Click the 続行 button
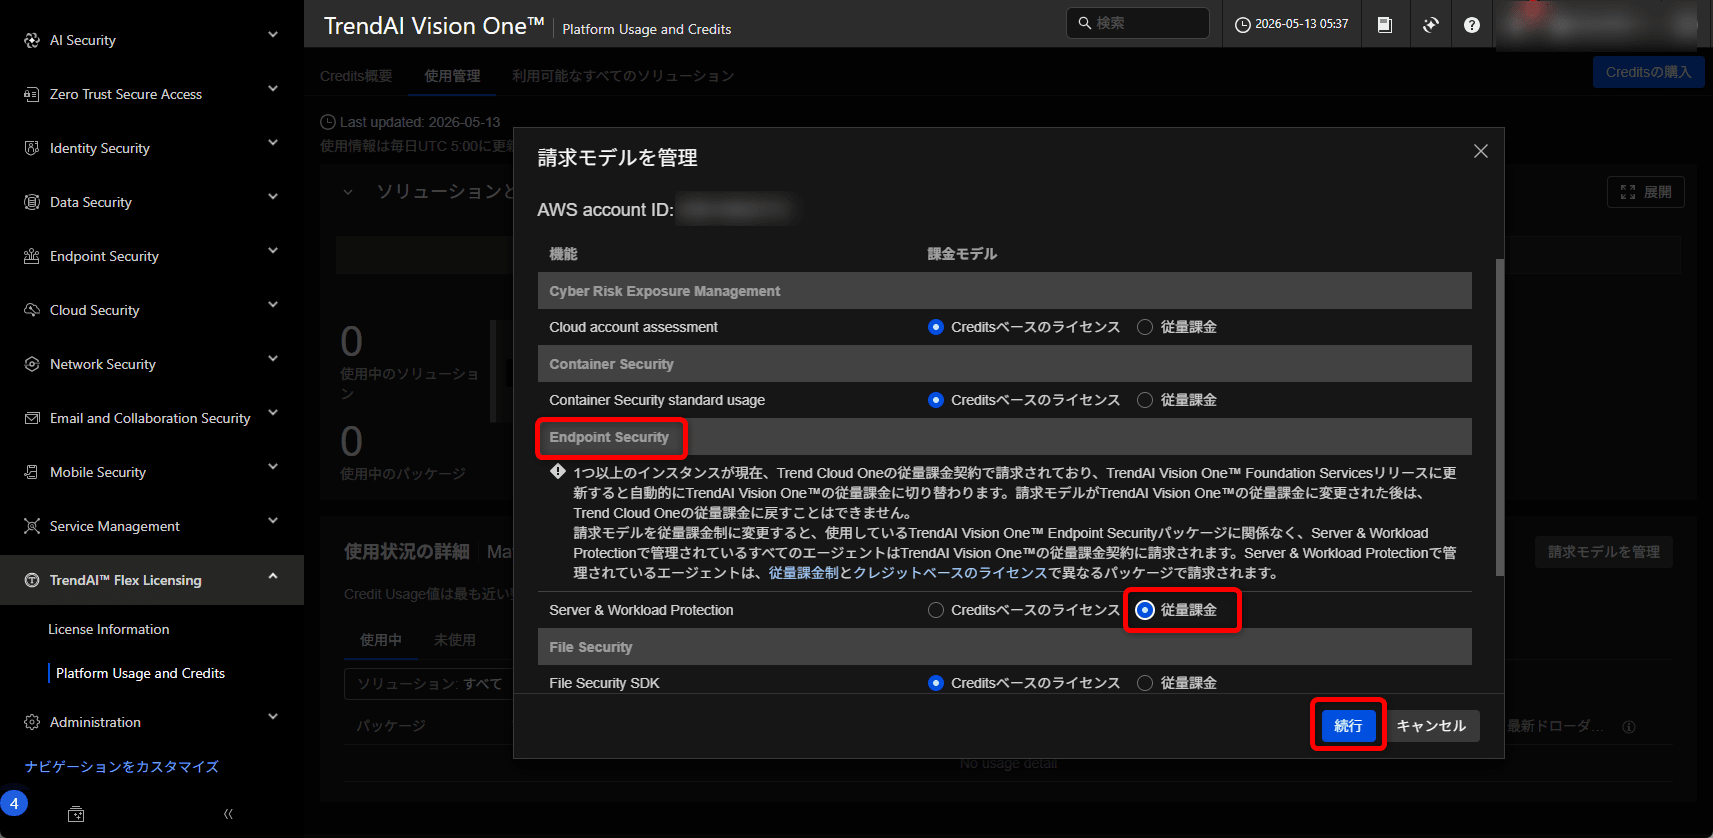 tap(1348, 726)
